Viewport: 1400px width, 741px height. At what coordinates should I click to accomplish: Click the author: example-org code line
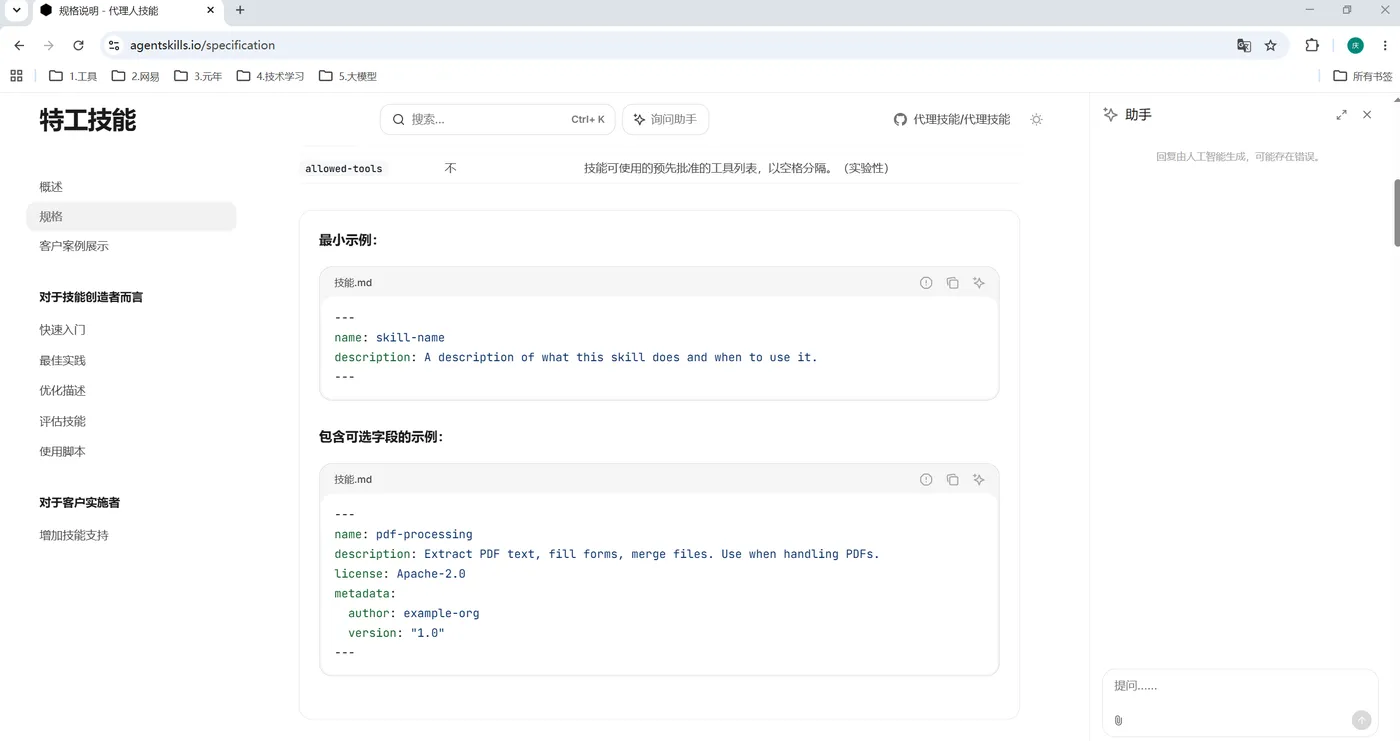[414, 613]
